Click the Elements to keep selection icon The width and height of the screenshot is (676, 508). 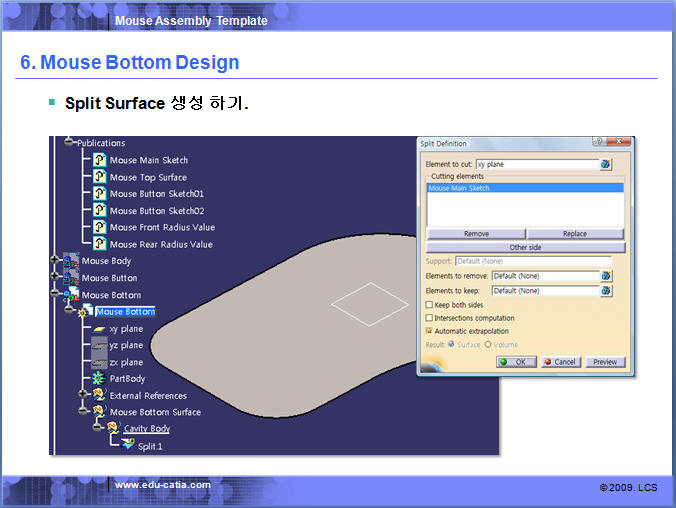(605, 291)
